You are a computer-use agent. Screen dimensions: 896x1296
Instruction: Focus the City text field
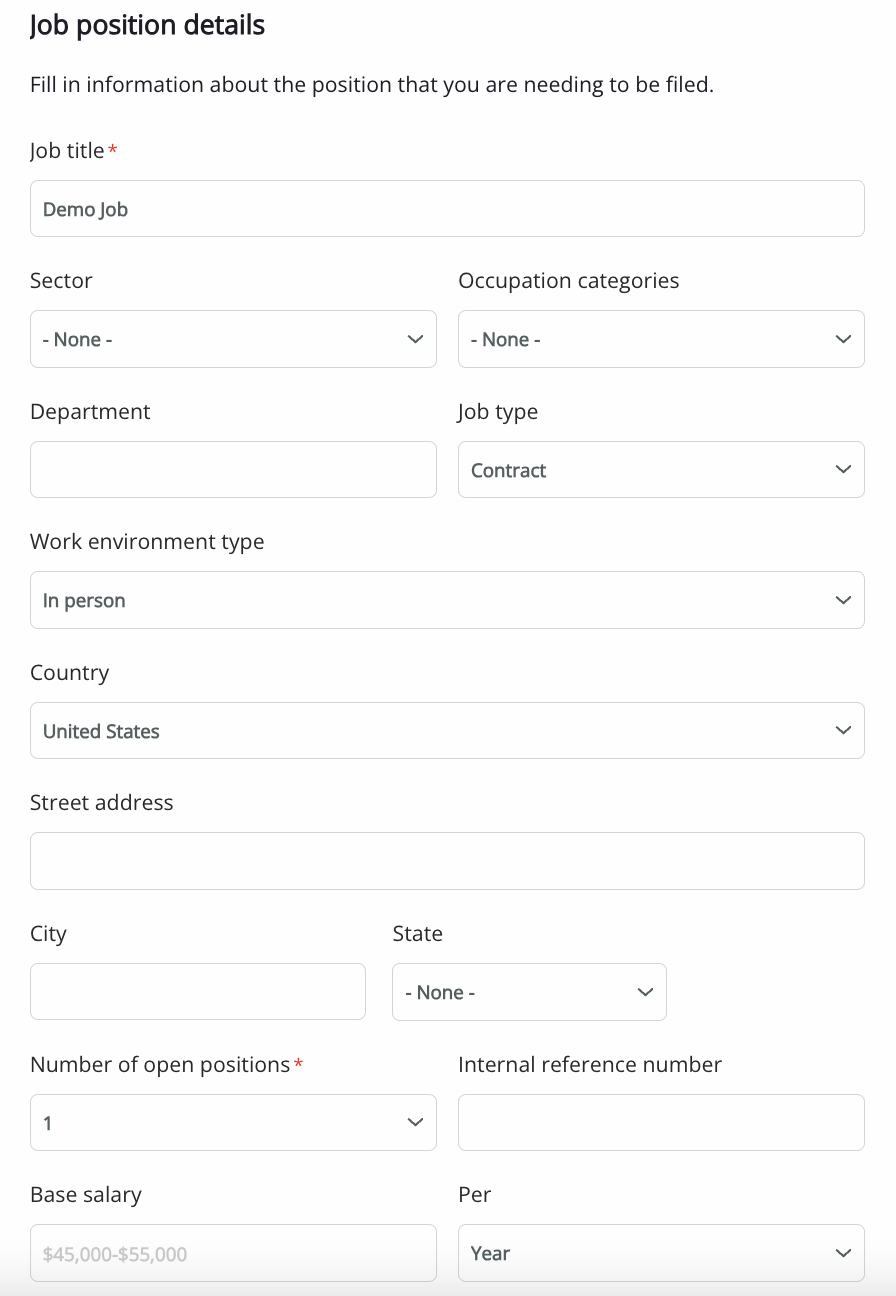click(198, 992)
